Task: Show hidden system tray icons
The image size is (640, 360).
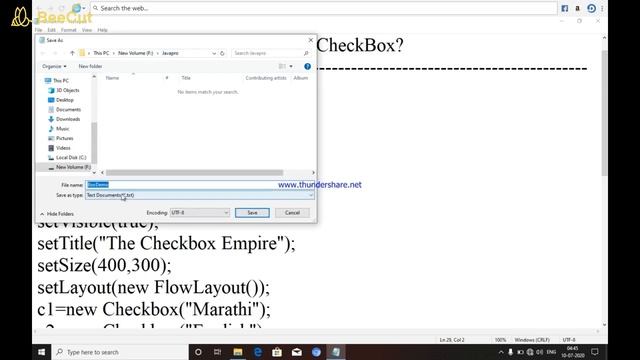Action: pos(501,352)
